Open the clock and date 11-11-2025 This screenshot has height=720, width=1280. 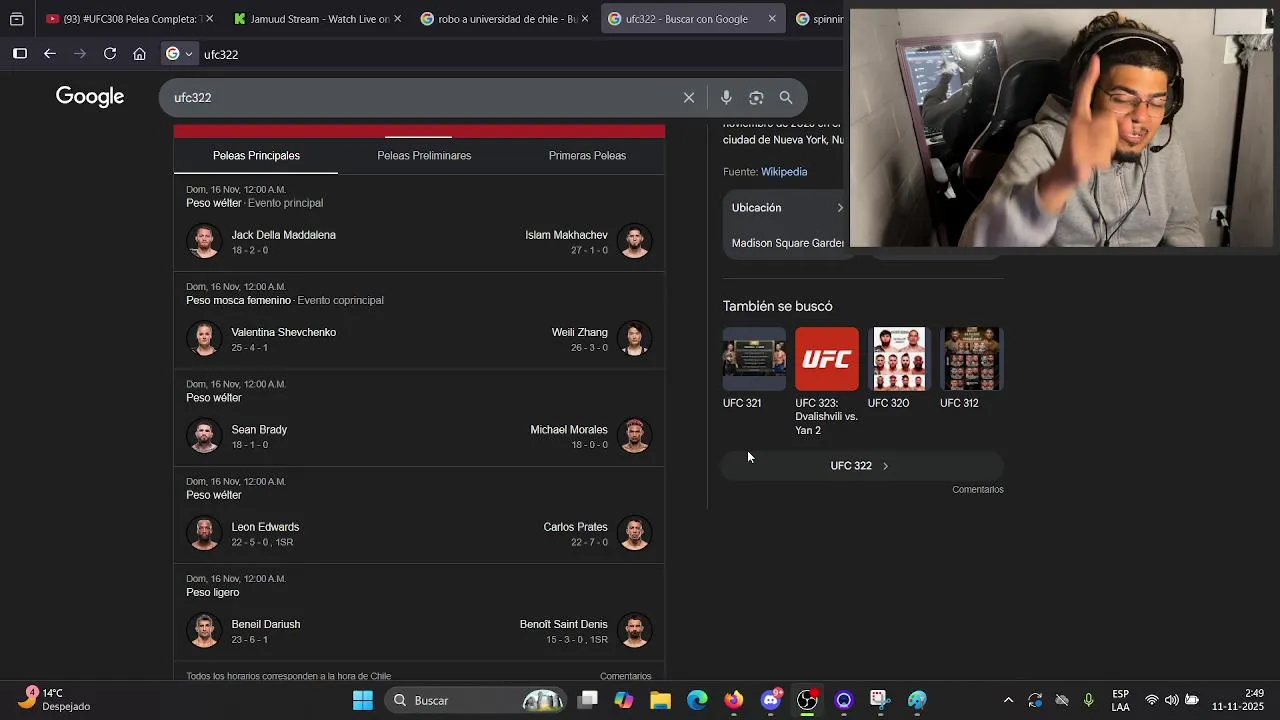click(x=1238, y=700)
